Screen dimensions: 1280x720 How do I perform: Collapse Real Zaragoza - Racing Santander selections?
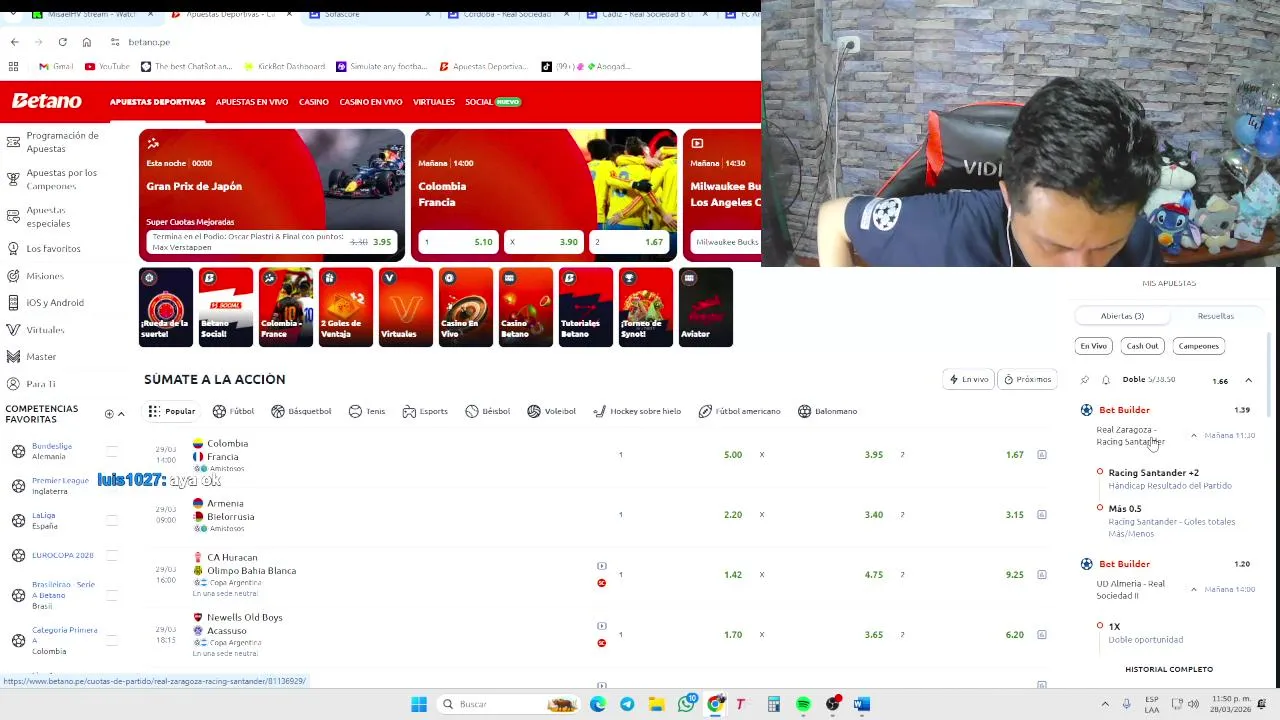coord(1193,436)
